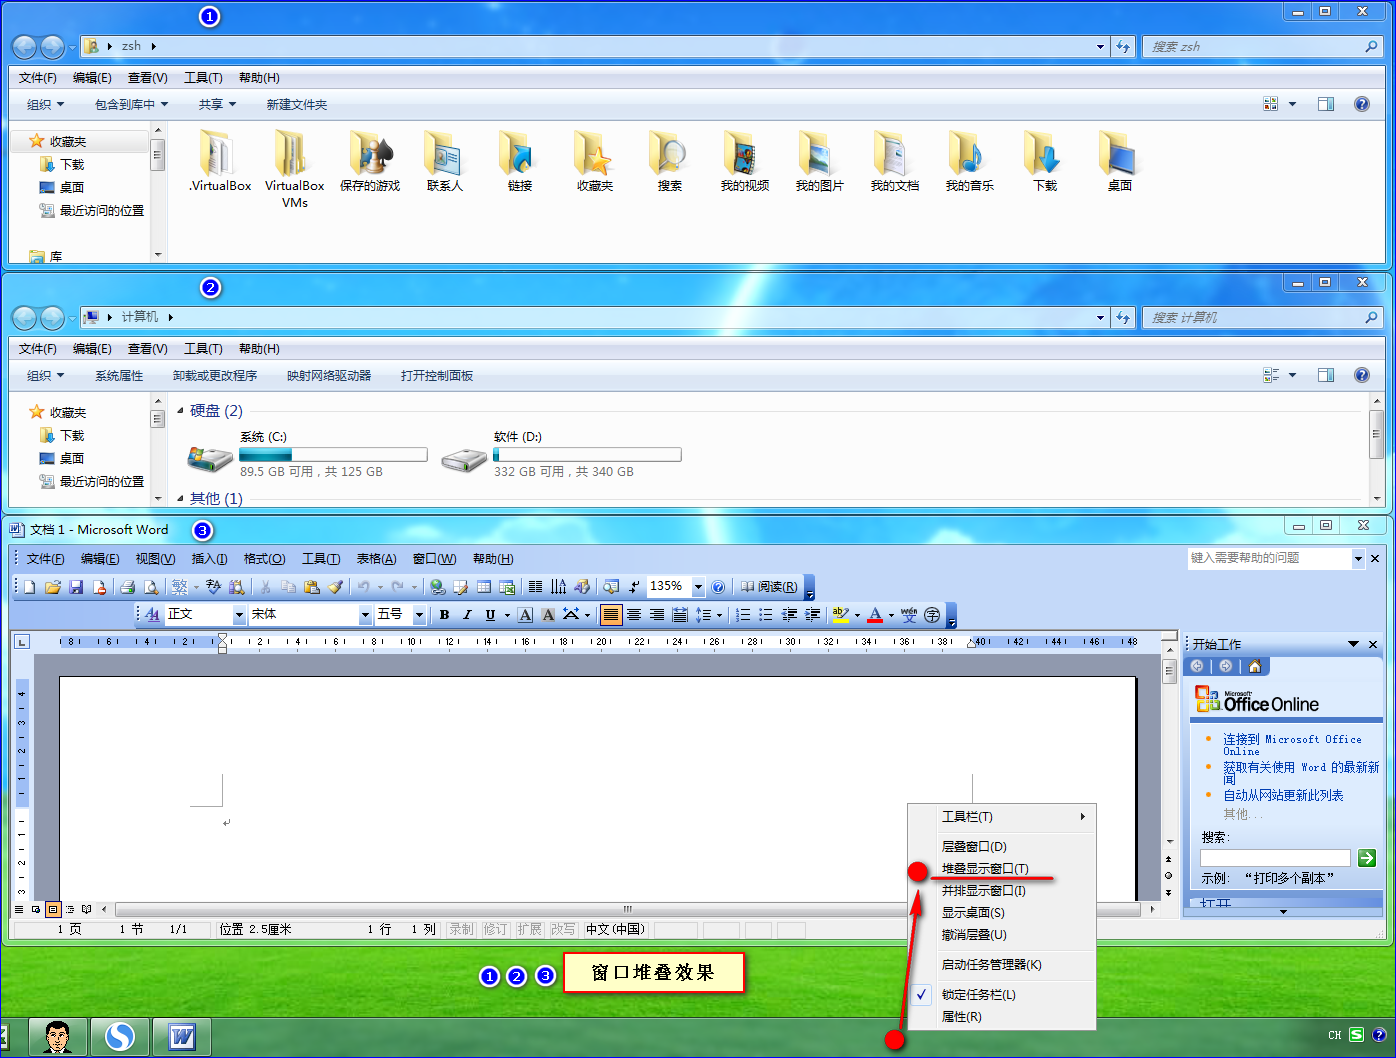Click the Word Help question mark icon
The width and height of the screenshot is (1396, 1058).
(718, 587)
